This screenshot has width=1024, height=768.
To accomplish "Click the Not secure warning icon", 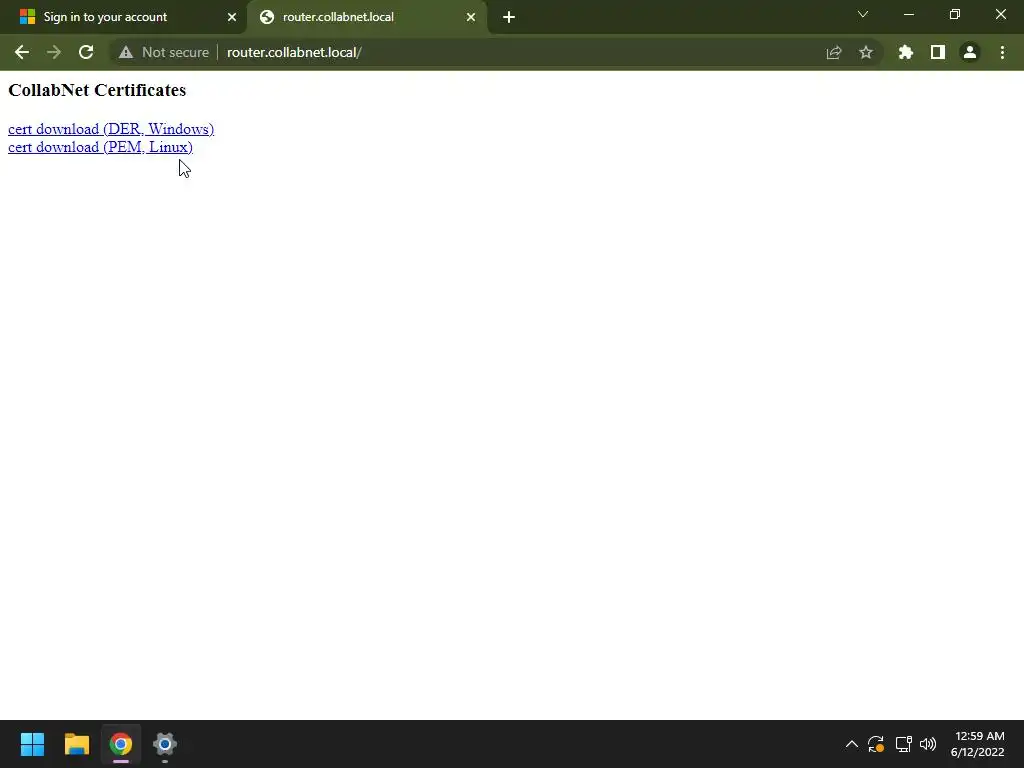I will pos(125,52).
